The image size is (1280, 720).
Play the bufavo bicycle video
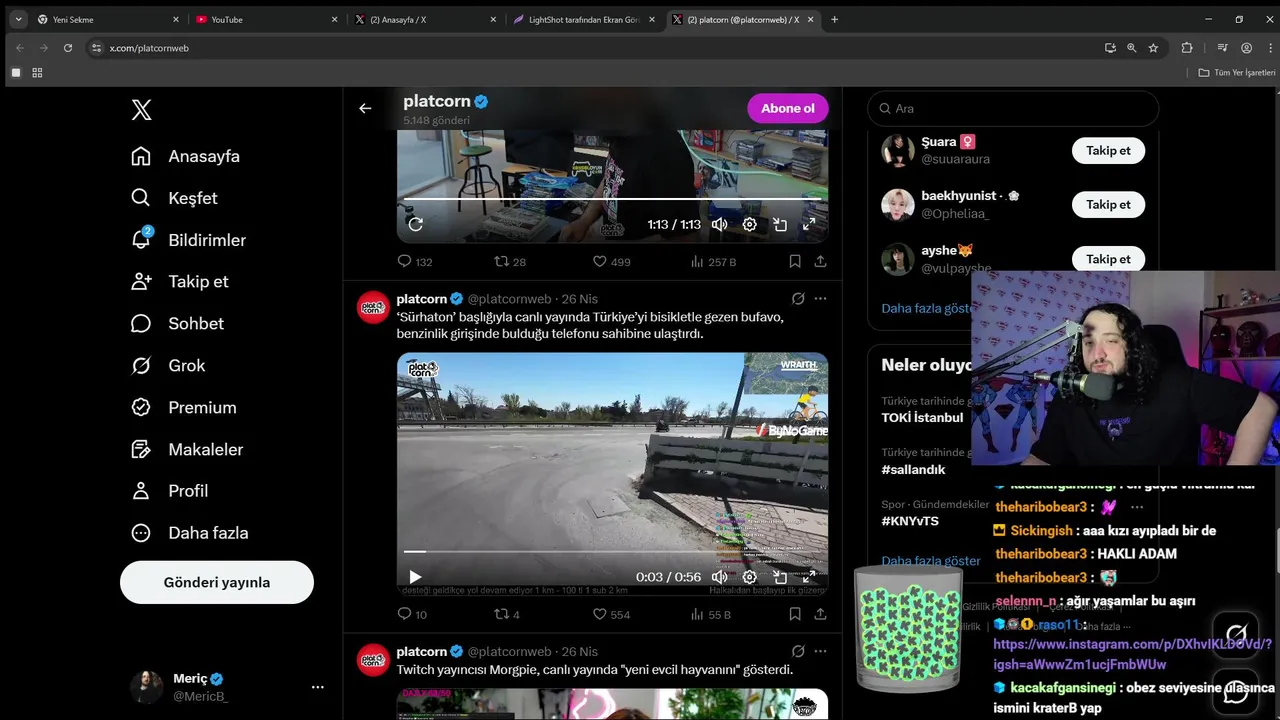coord(415,577)
